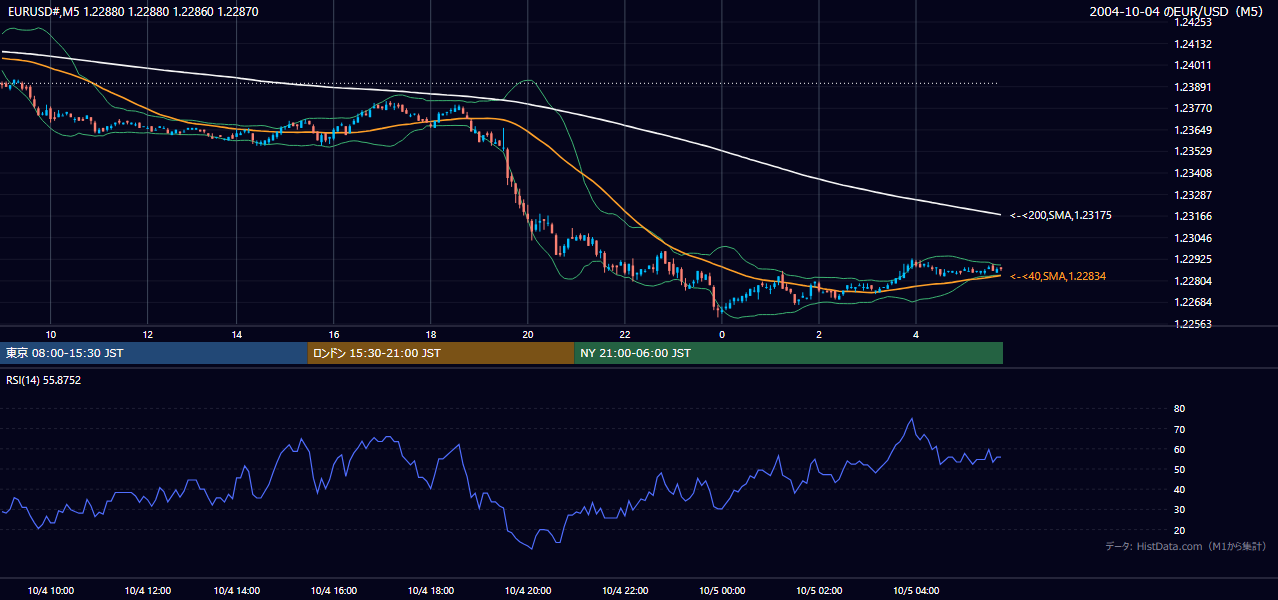
Task: Click RSI axis level 40
Action: click(1179, 489)
